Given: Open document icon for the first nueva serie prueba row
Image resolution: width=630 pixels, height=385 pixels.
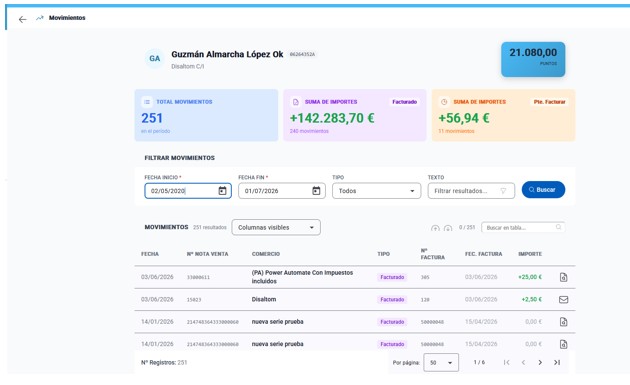Looking at the screenshot, I should [563, 322].
